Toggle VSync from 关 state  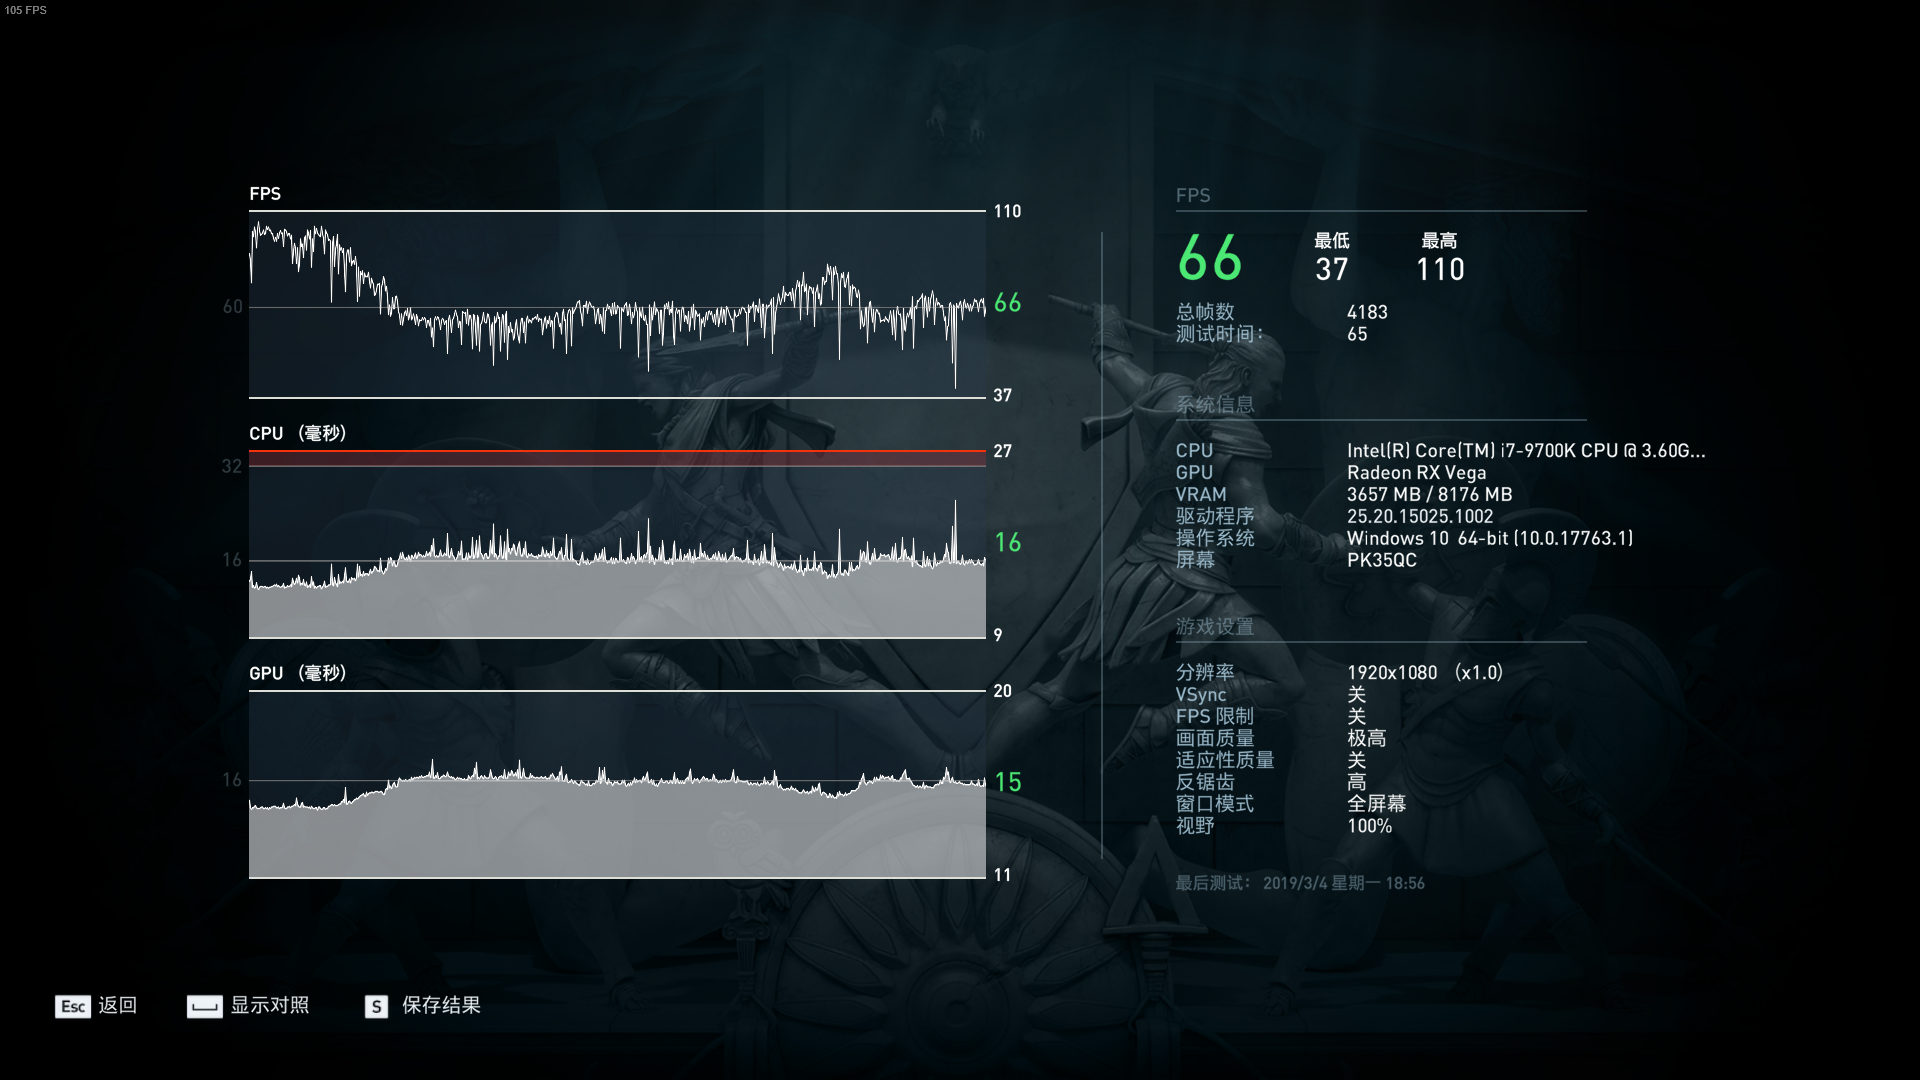1355,694
